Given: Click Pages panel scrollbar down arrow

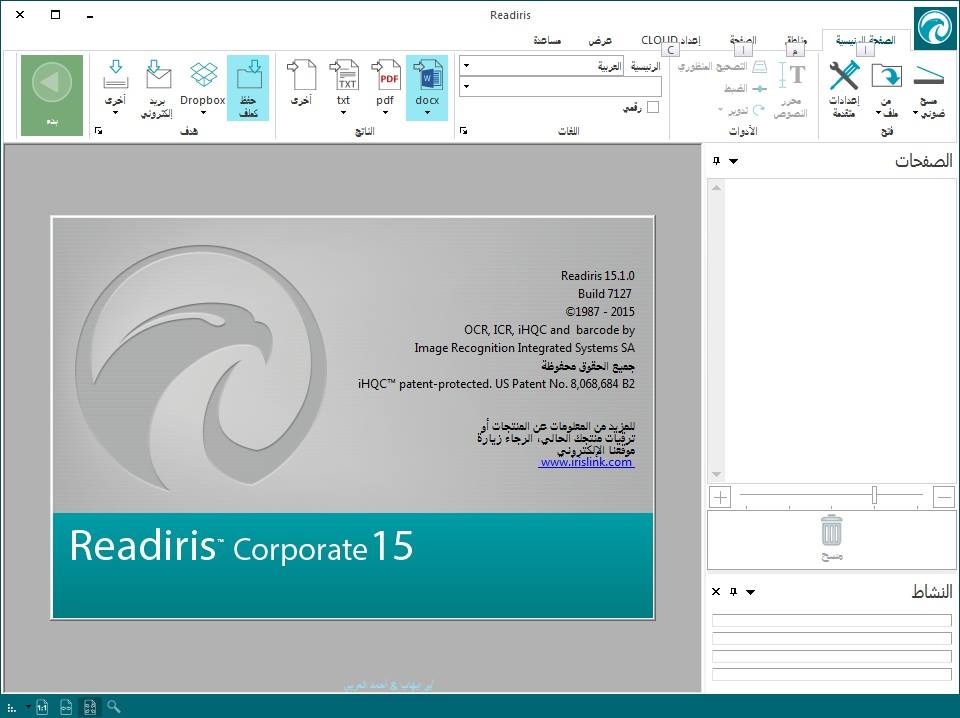Looking at the screenshot, I should [x=716, y=474].
